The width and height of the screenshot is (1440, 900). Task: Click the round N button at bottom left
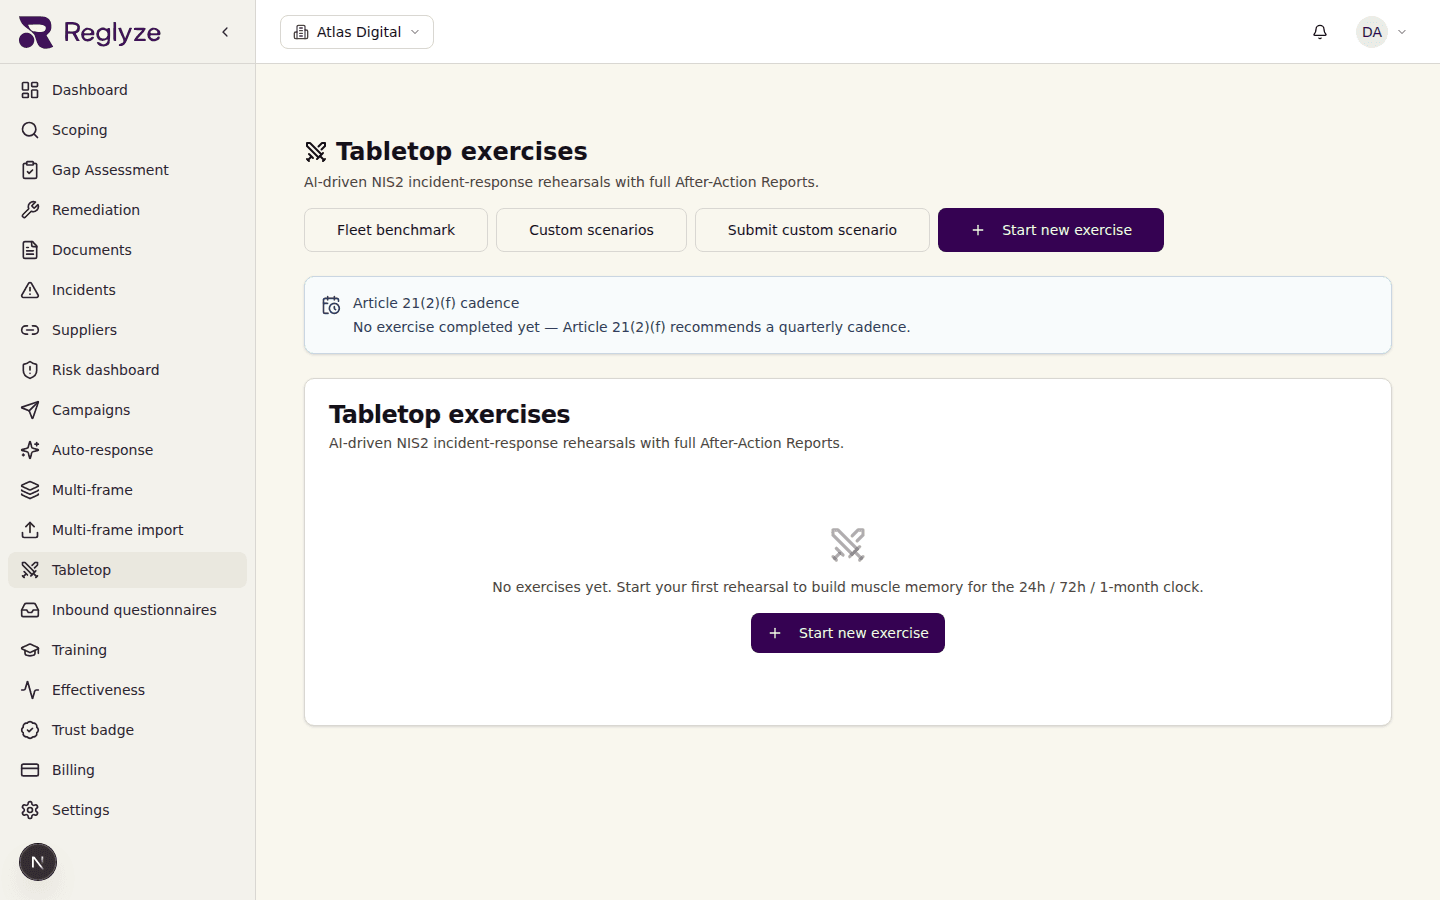(38, 862)
